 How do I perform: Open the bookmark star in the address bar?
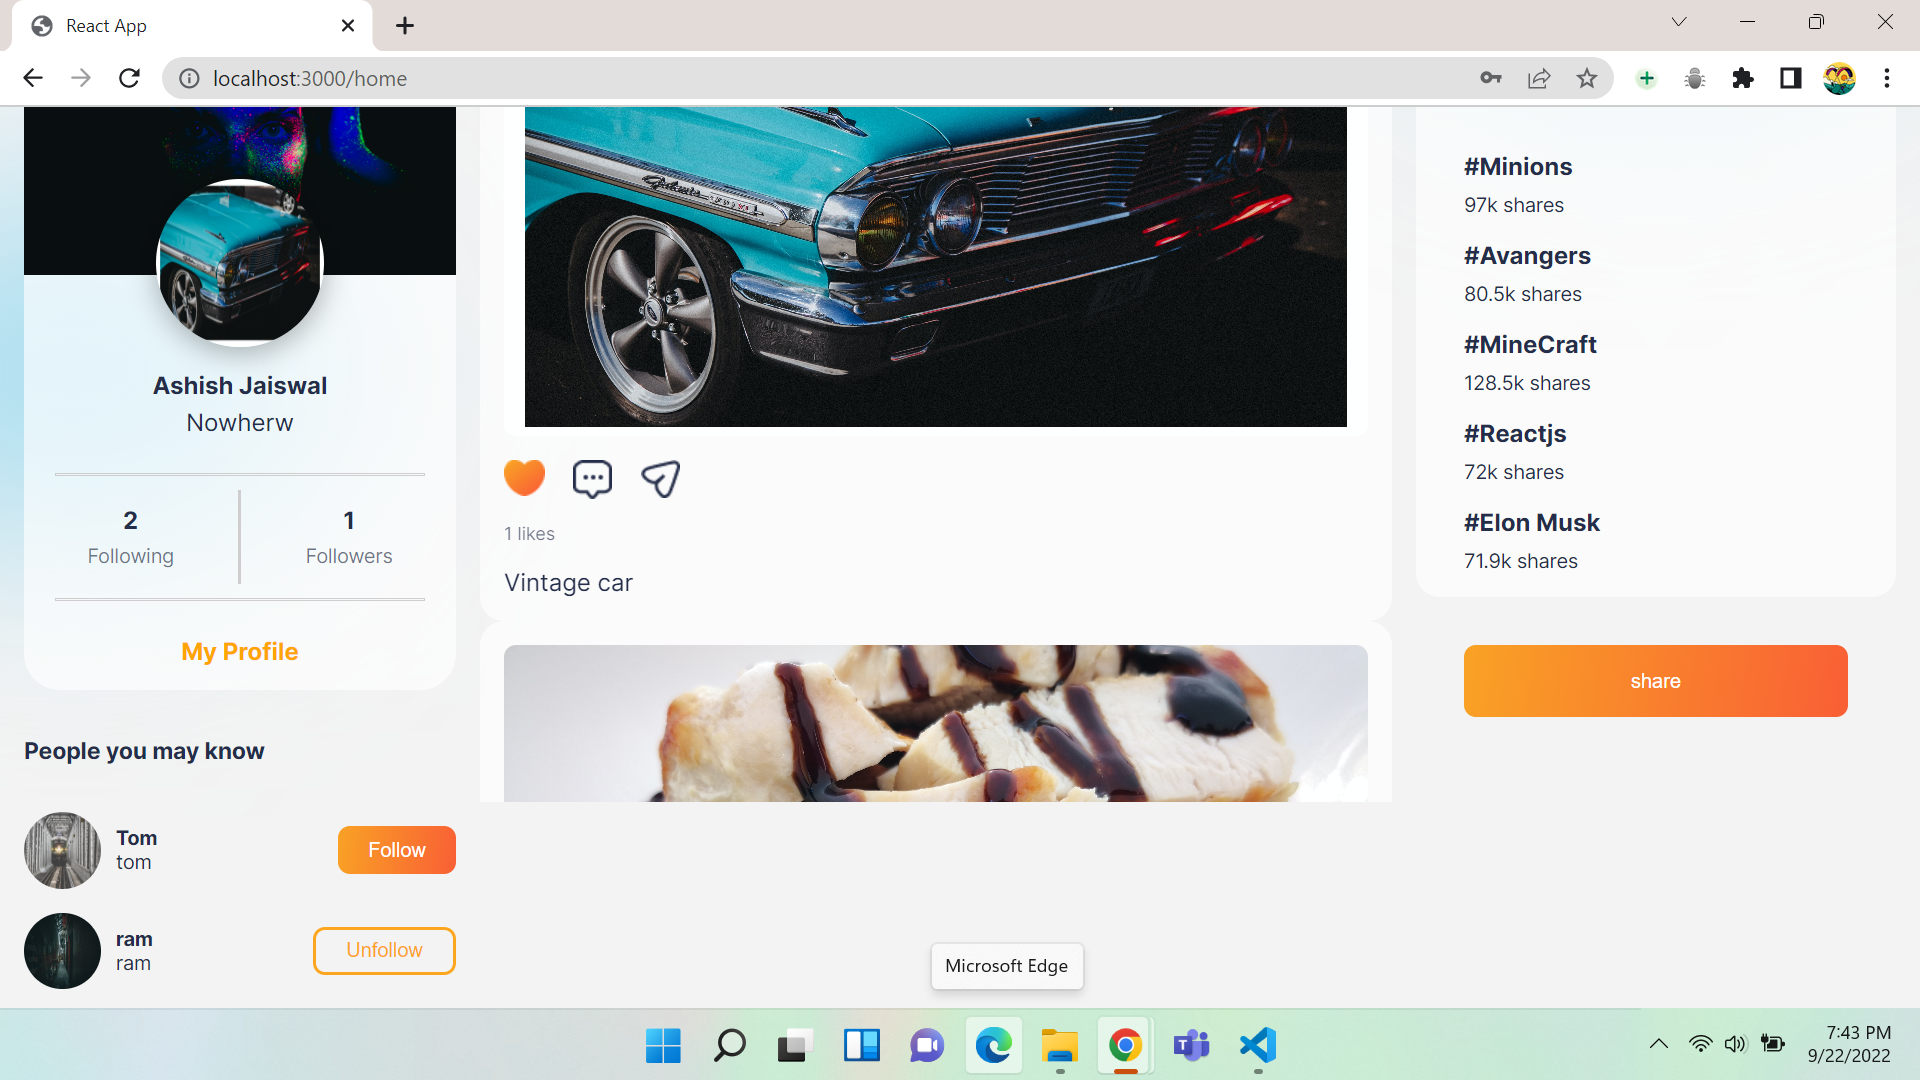tap(1587, 78)
